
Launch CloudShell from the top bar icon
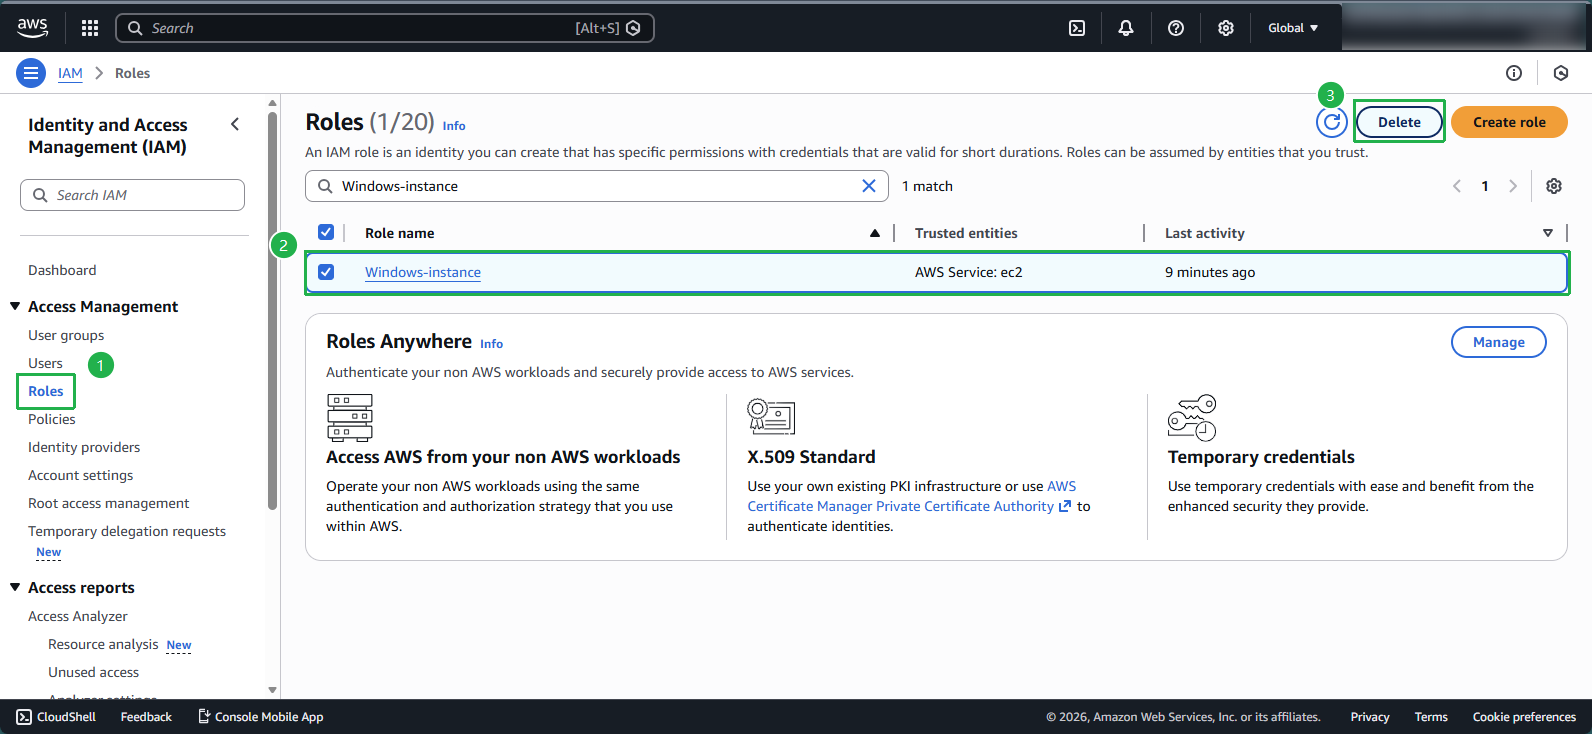click(x=1077, y=28)
